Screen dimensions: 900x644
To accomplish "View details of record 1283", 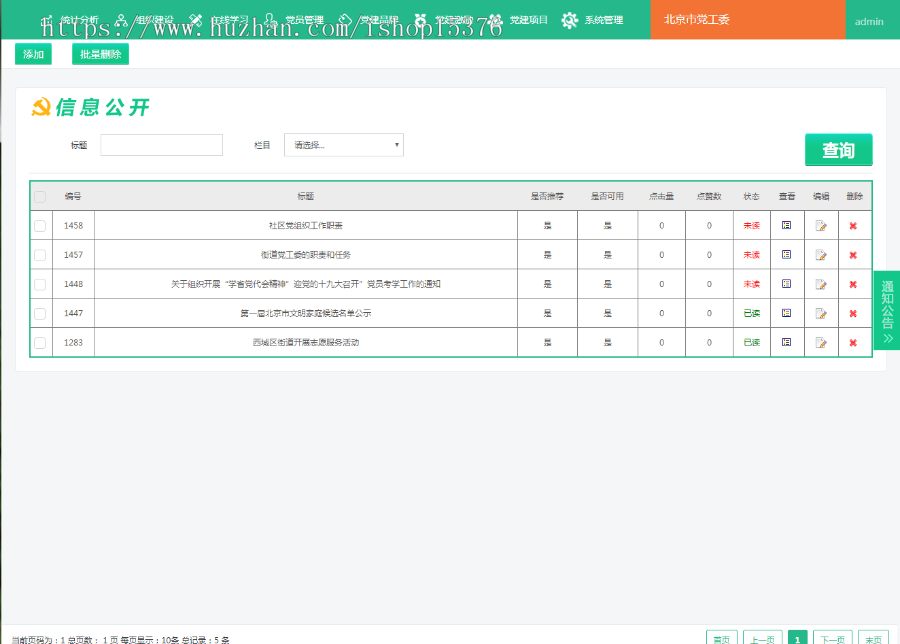I will point(786,342).
